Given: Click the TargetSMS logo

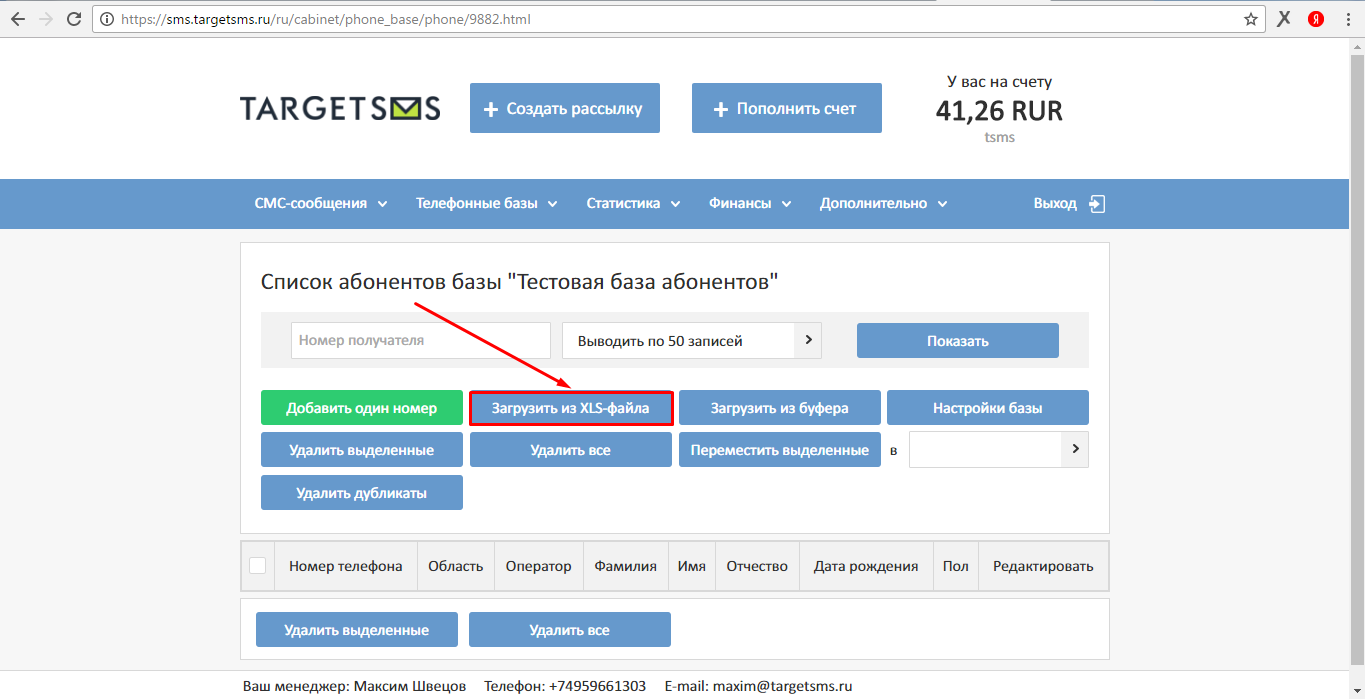Looking at the screenshot, I should click(340, 108).
